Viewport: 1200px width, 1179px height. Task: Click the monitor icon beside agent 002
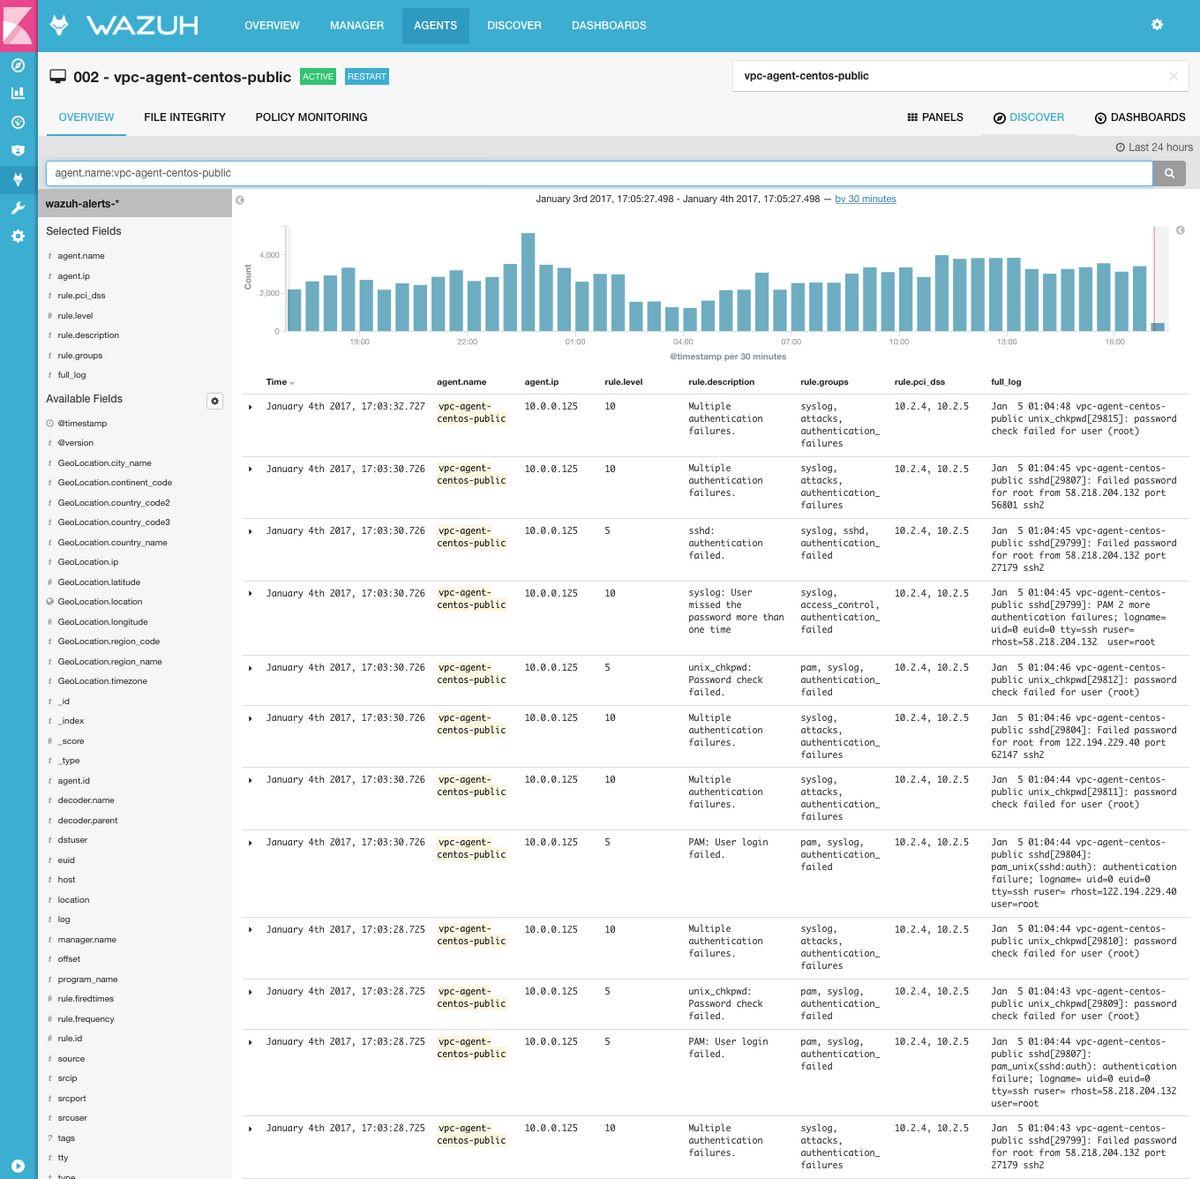coord(58,77)
